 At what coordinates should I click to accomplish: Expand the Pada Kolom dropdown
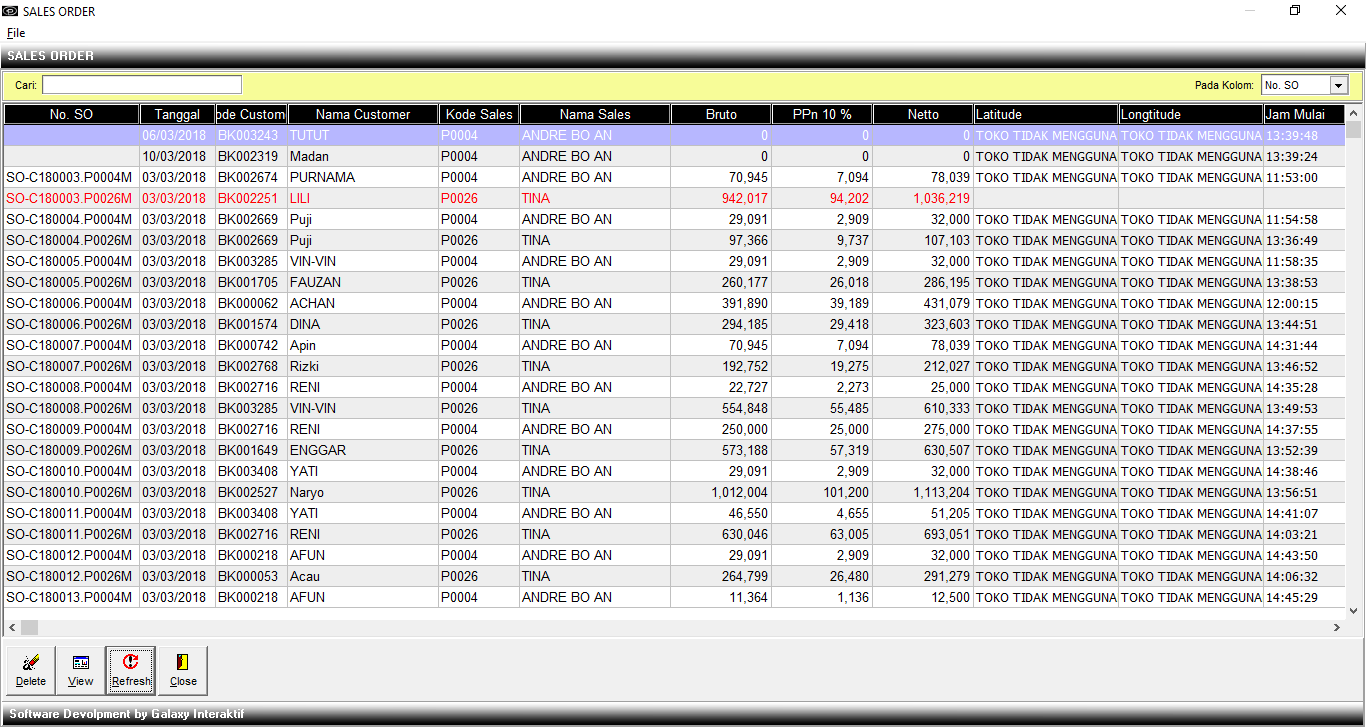[1338, 86]
